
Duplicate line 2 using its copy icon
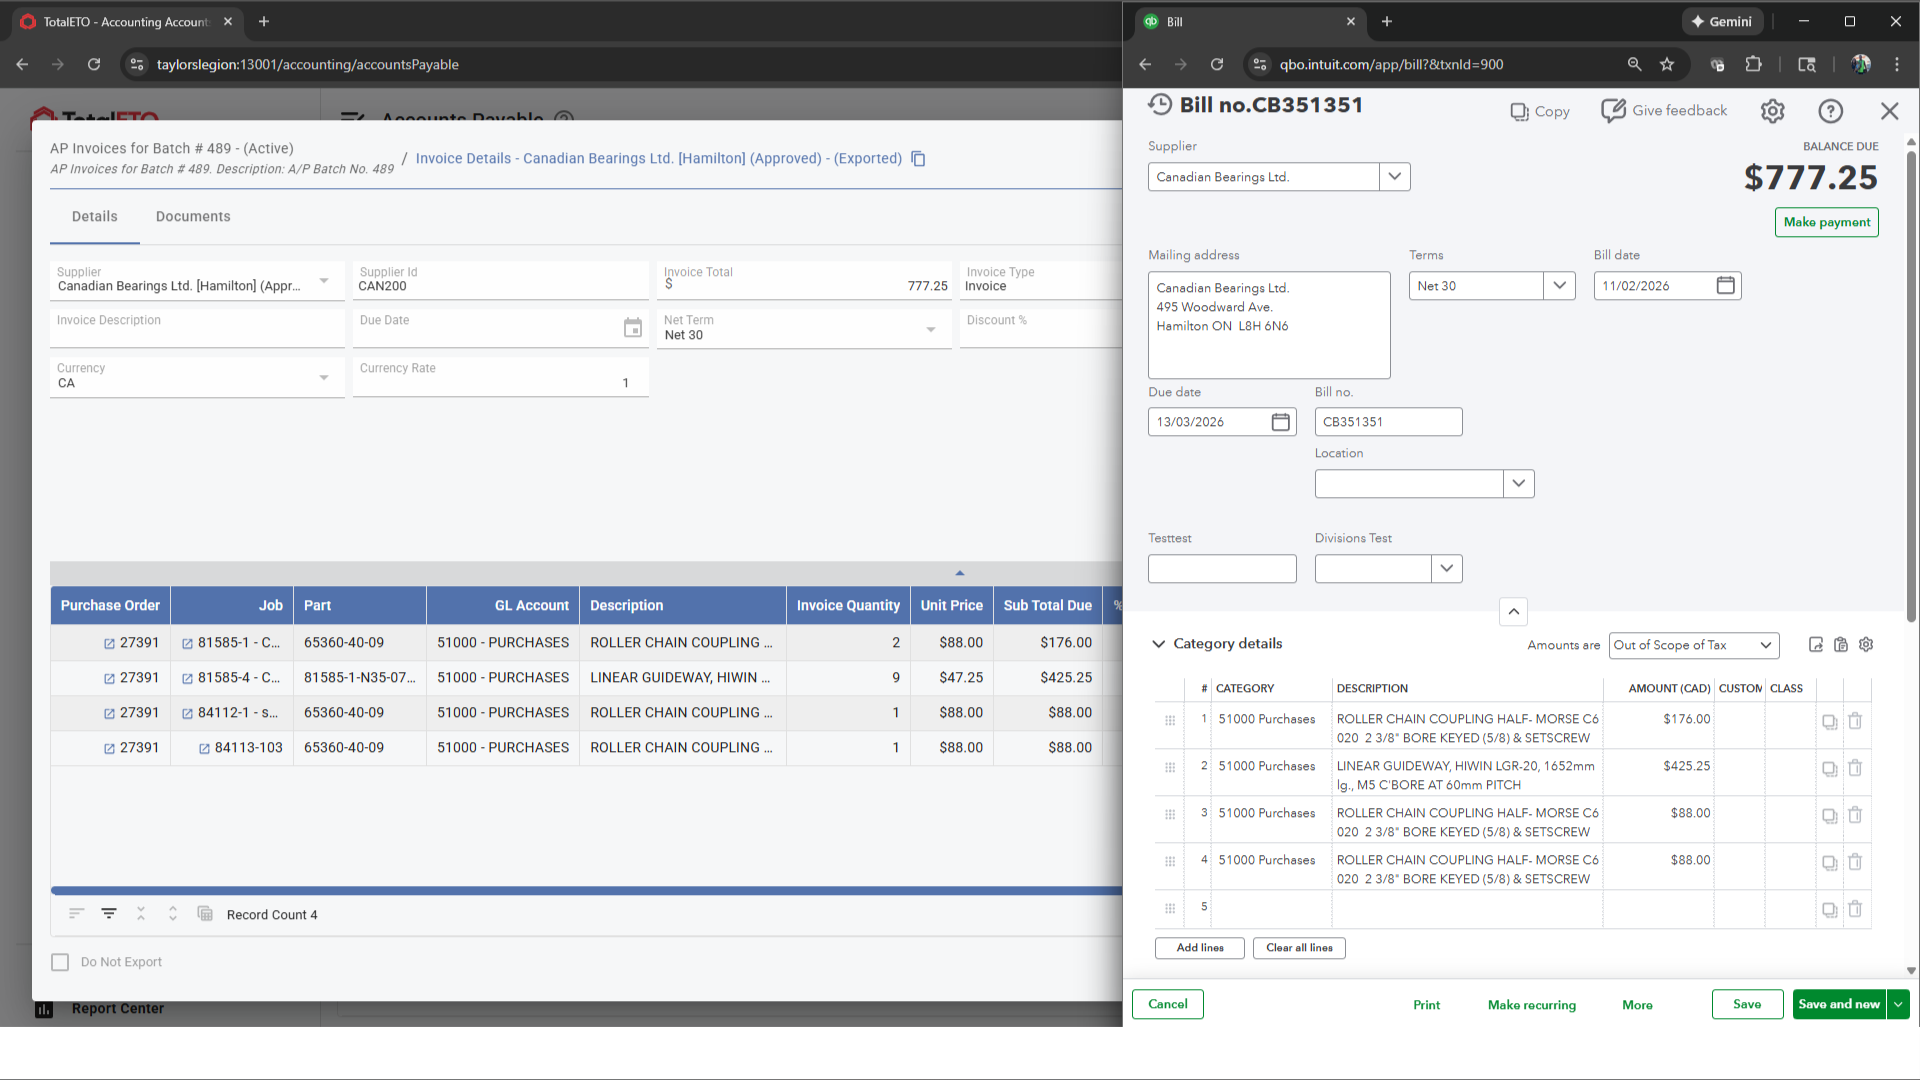click(1829, 769)
